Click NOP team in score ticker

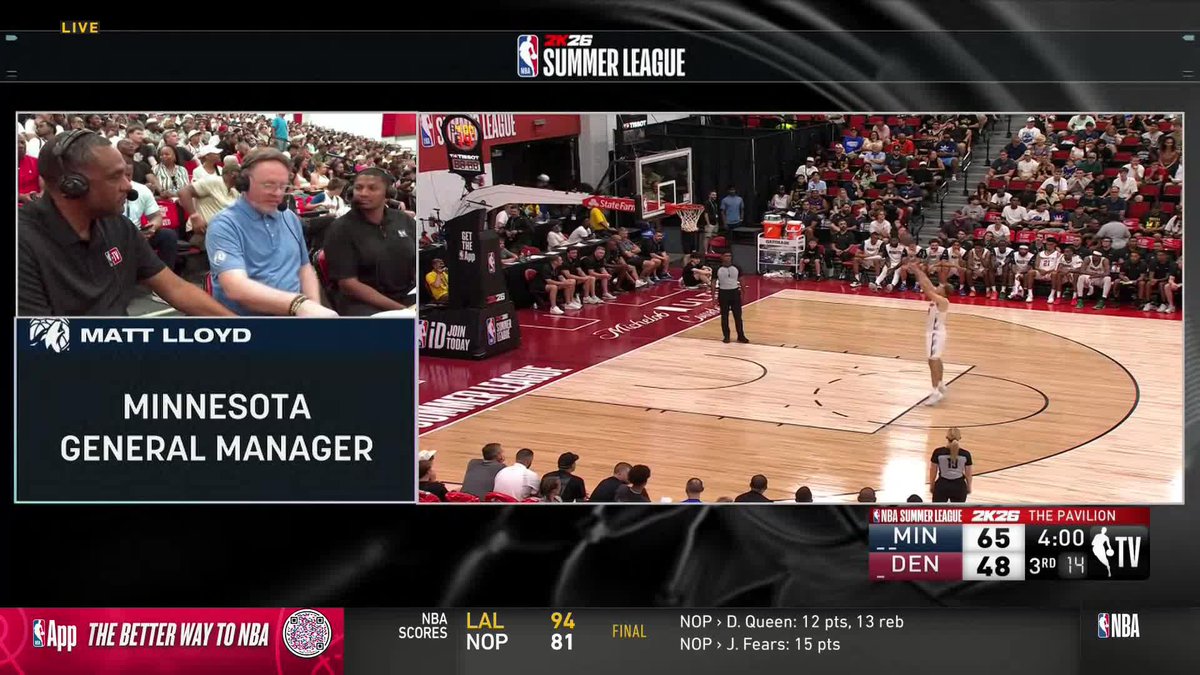click(486, 642)
